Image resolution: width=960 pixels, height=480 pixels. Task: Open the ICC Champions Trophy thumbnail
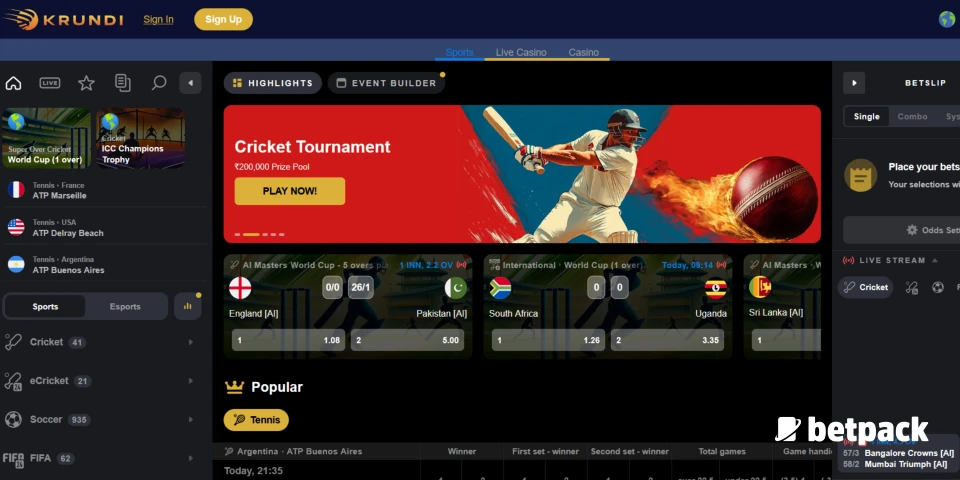pyautogui.click(x=141, y=138)
